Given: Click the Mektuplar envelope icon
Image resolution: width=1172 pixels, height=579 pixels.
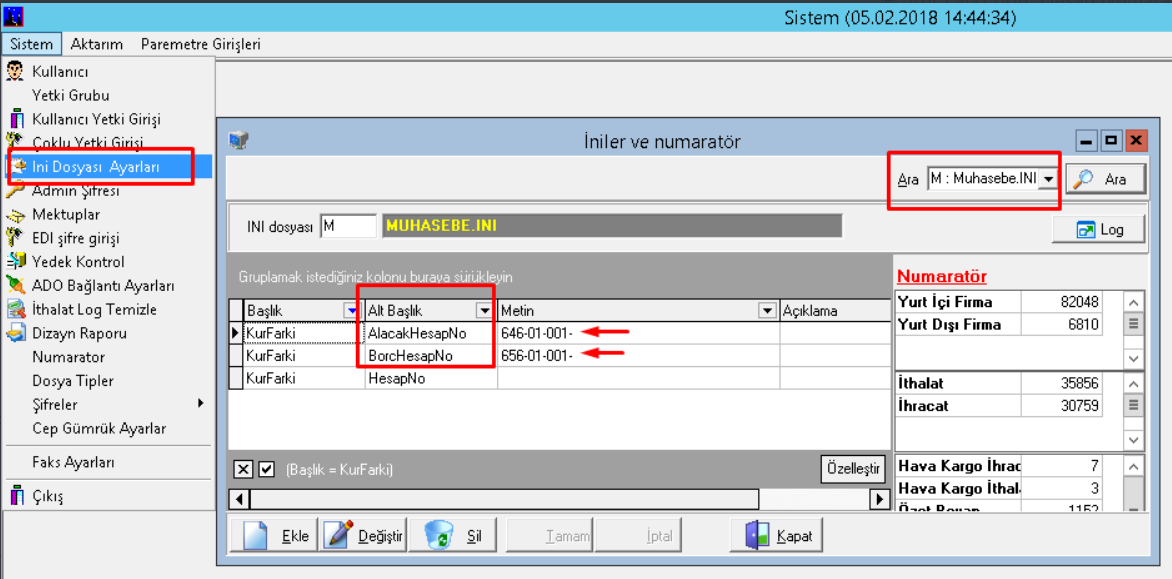Looking at the screenshot, I should tap(15, 214).
